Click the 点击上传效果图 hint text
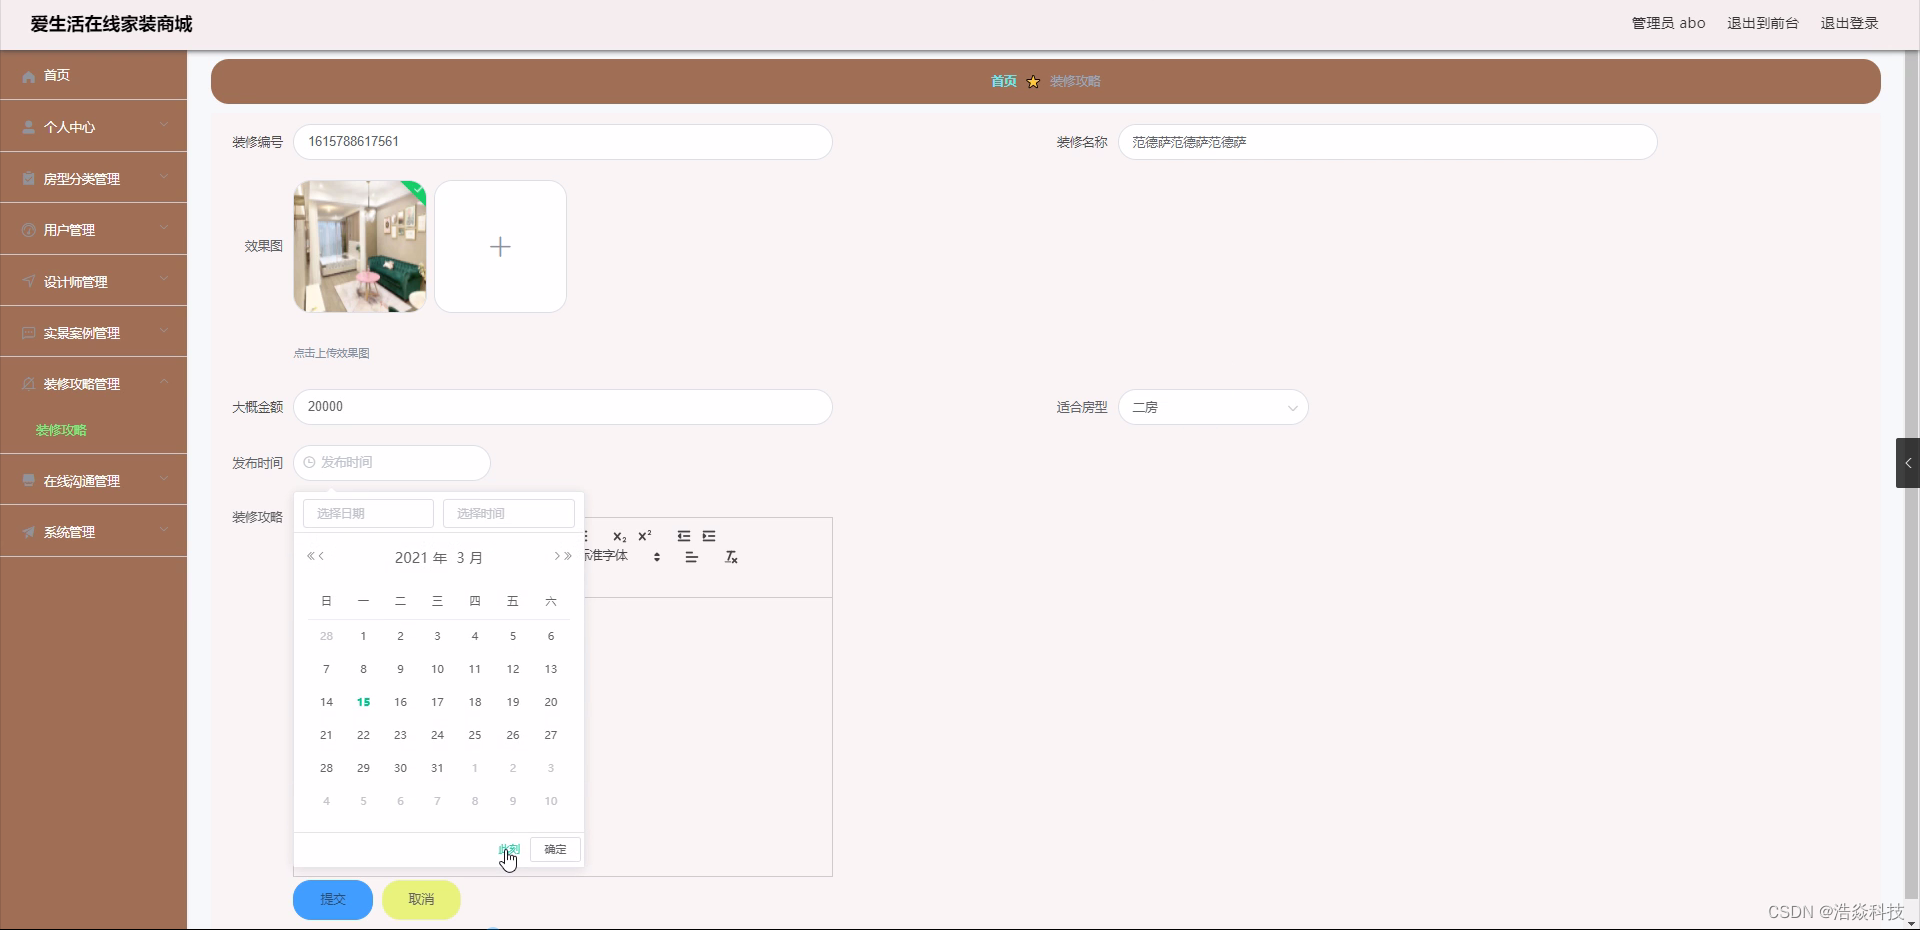 coord(332,353)
